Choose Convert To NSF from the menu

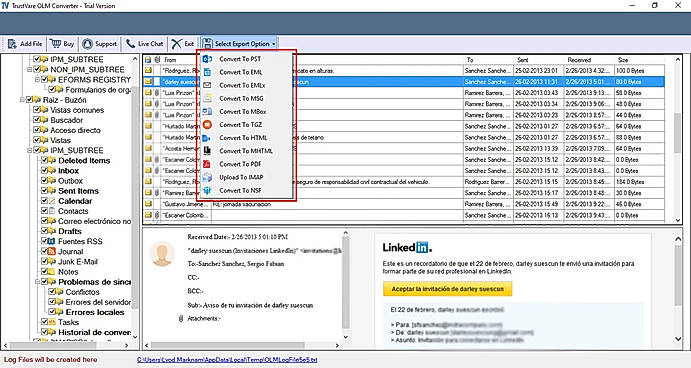pyautogui.click(x=240, y=190)
